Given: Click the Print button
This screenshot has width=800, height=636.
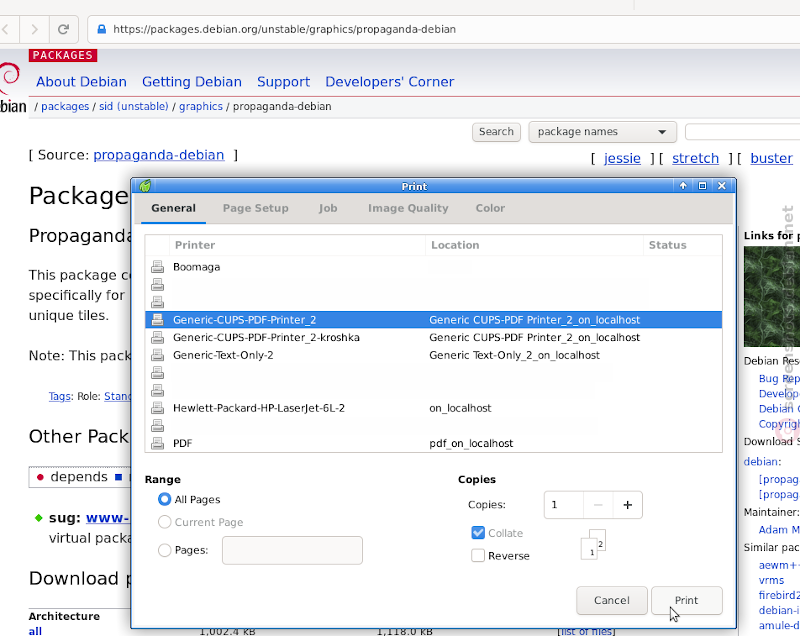Looking at the screenshot, I should coord(687,600).
